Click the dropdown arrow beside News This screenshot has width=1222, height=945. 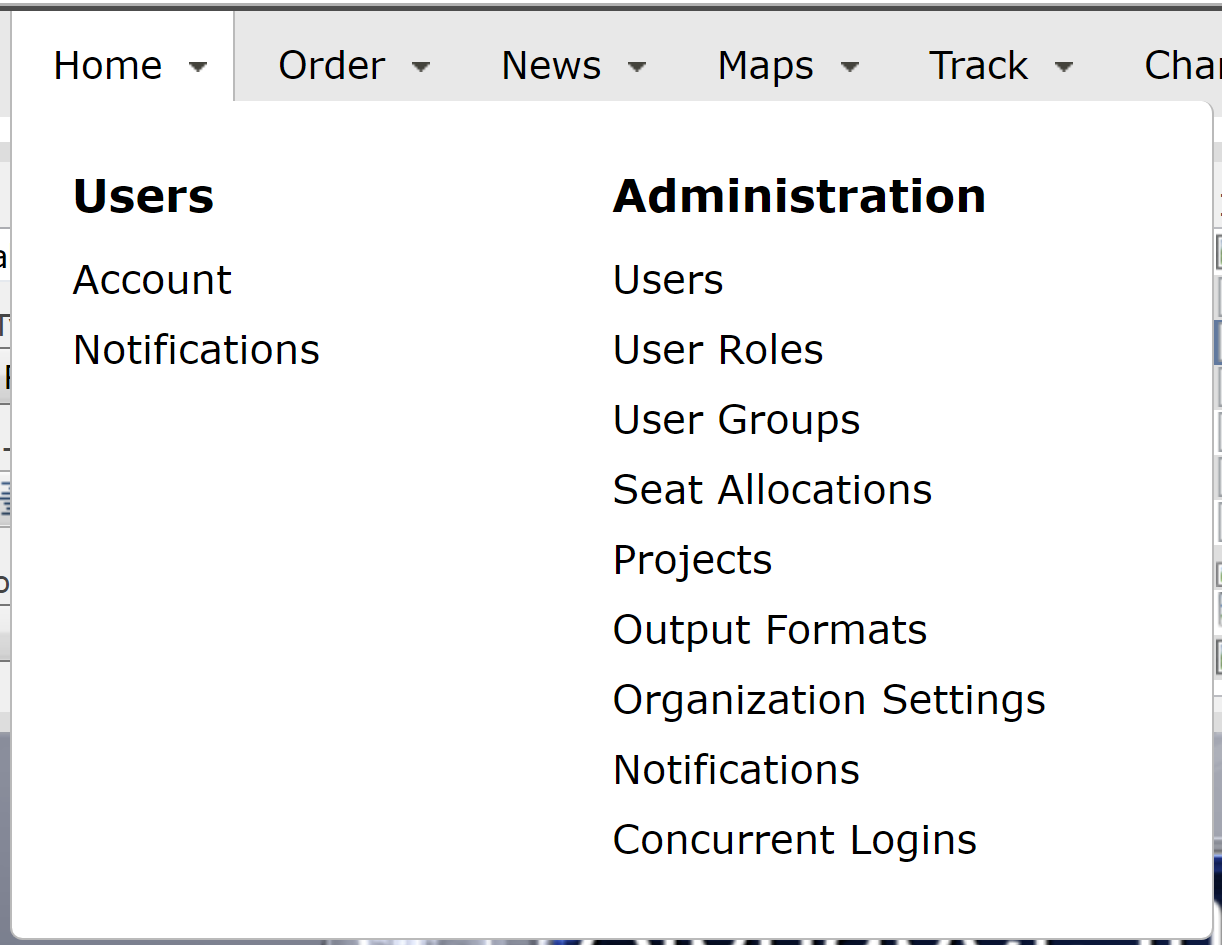pos(637,67)
